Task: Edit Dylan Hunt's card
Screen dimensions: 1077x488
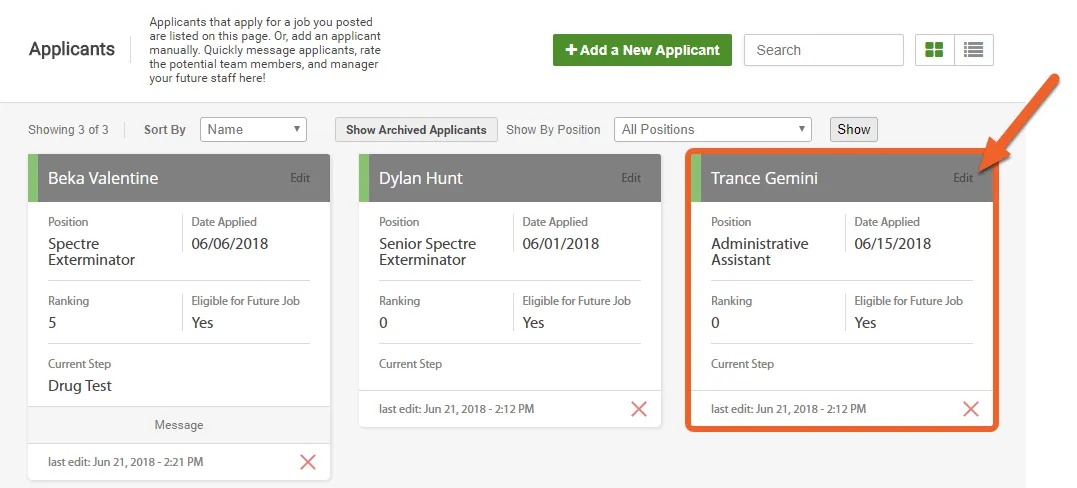Action: [x=631, y=178]
